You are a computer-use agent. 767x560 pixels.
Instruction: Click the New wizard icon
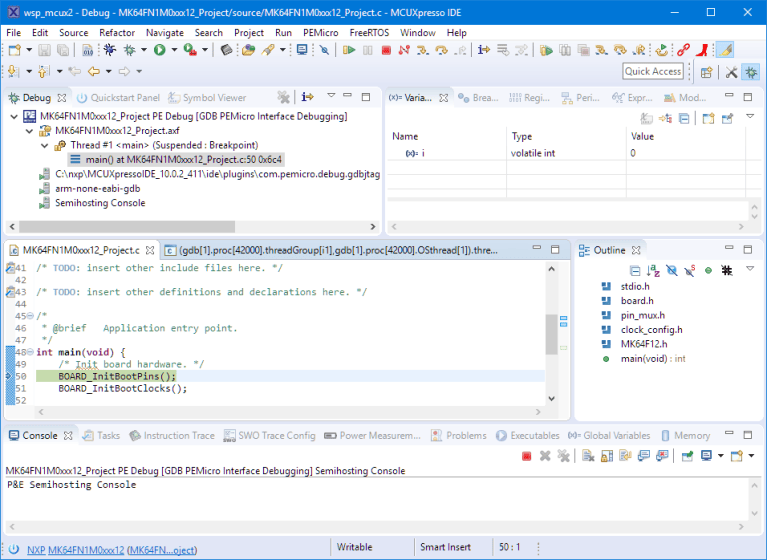click(x=15, y=50)
